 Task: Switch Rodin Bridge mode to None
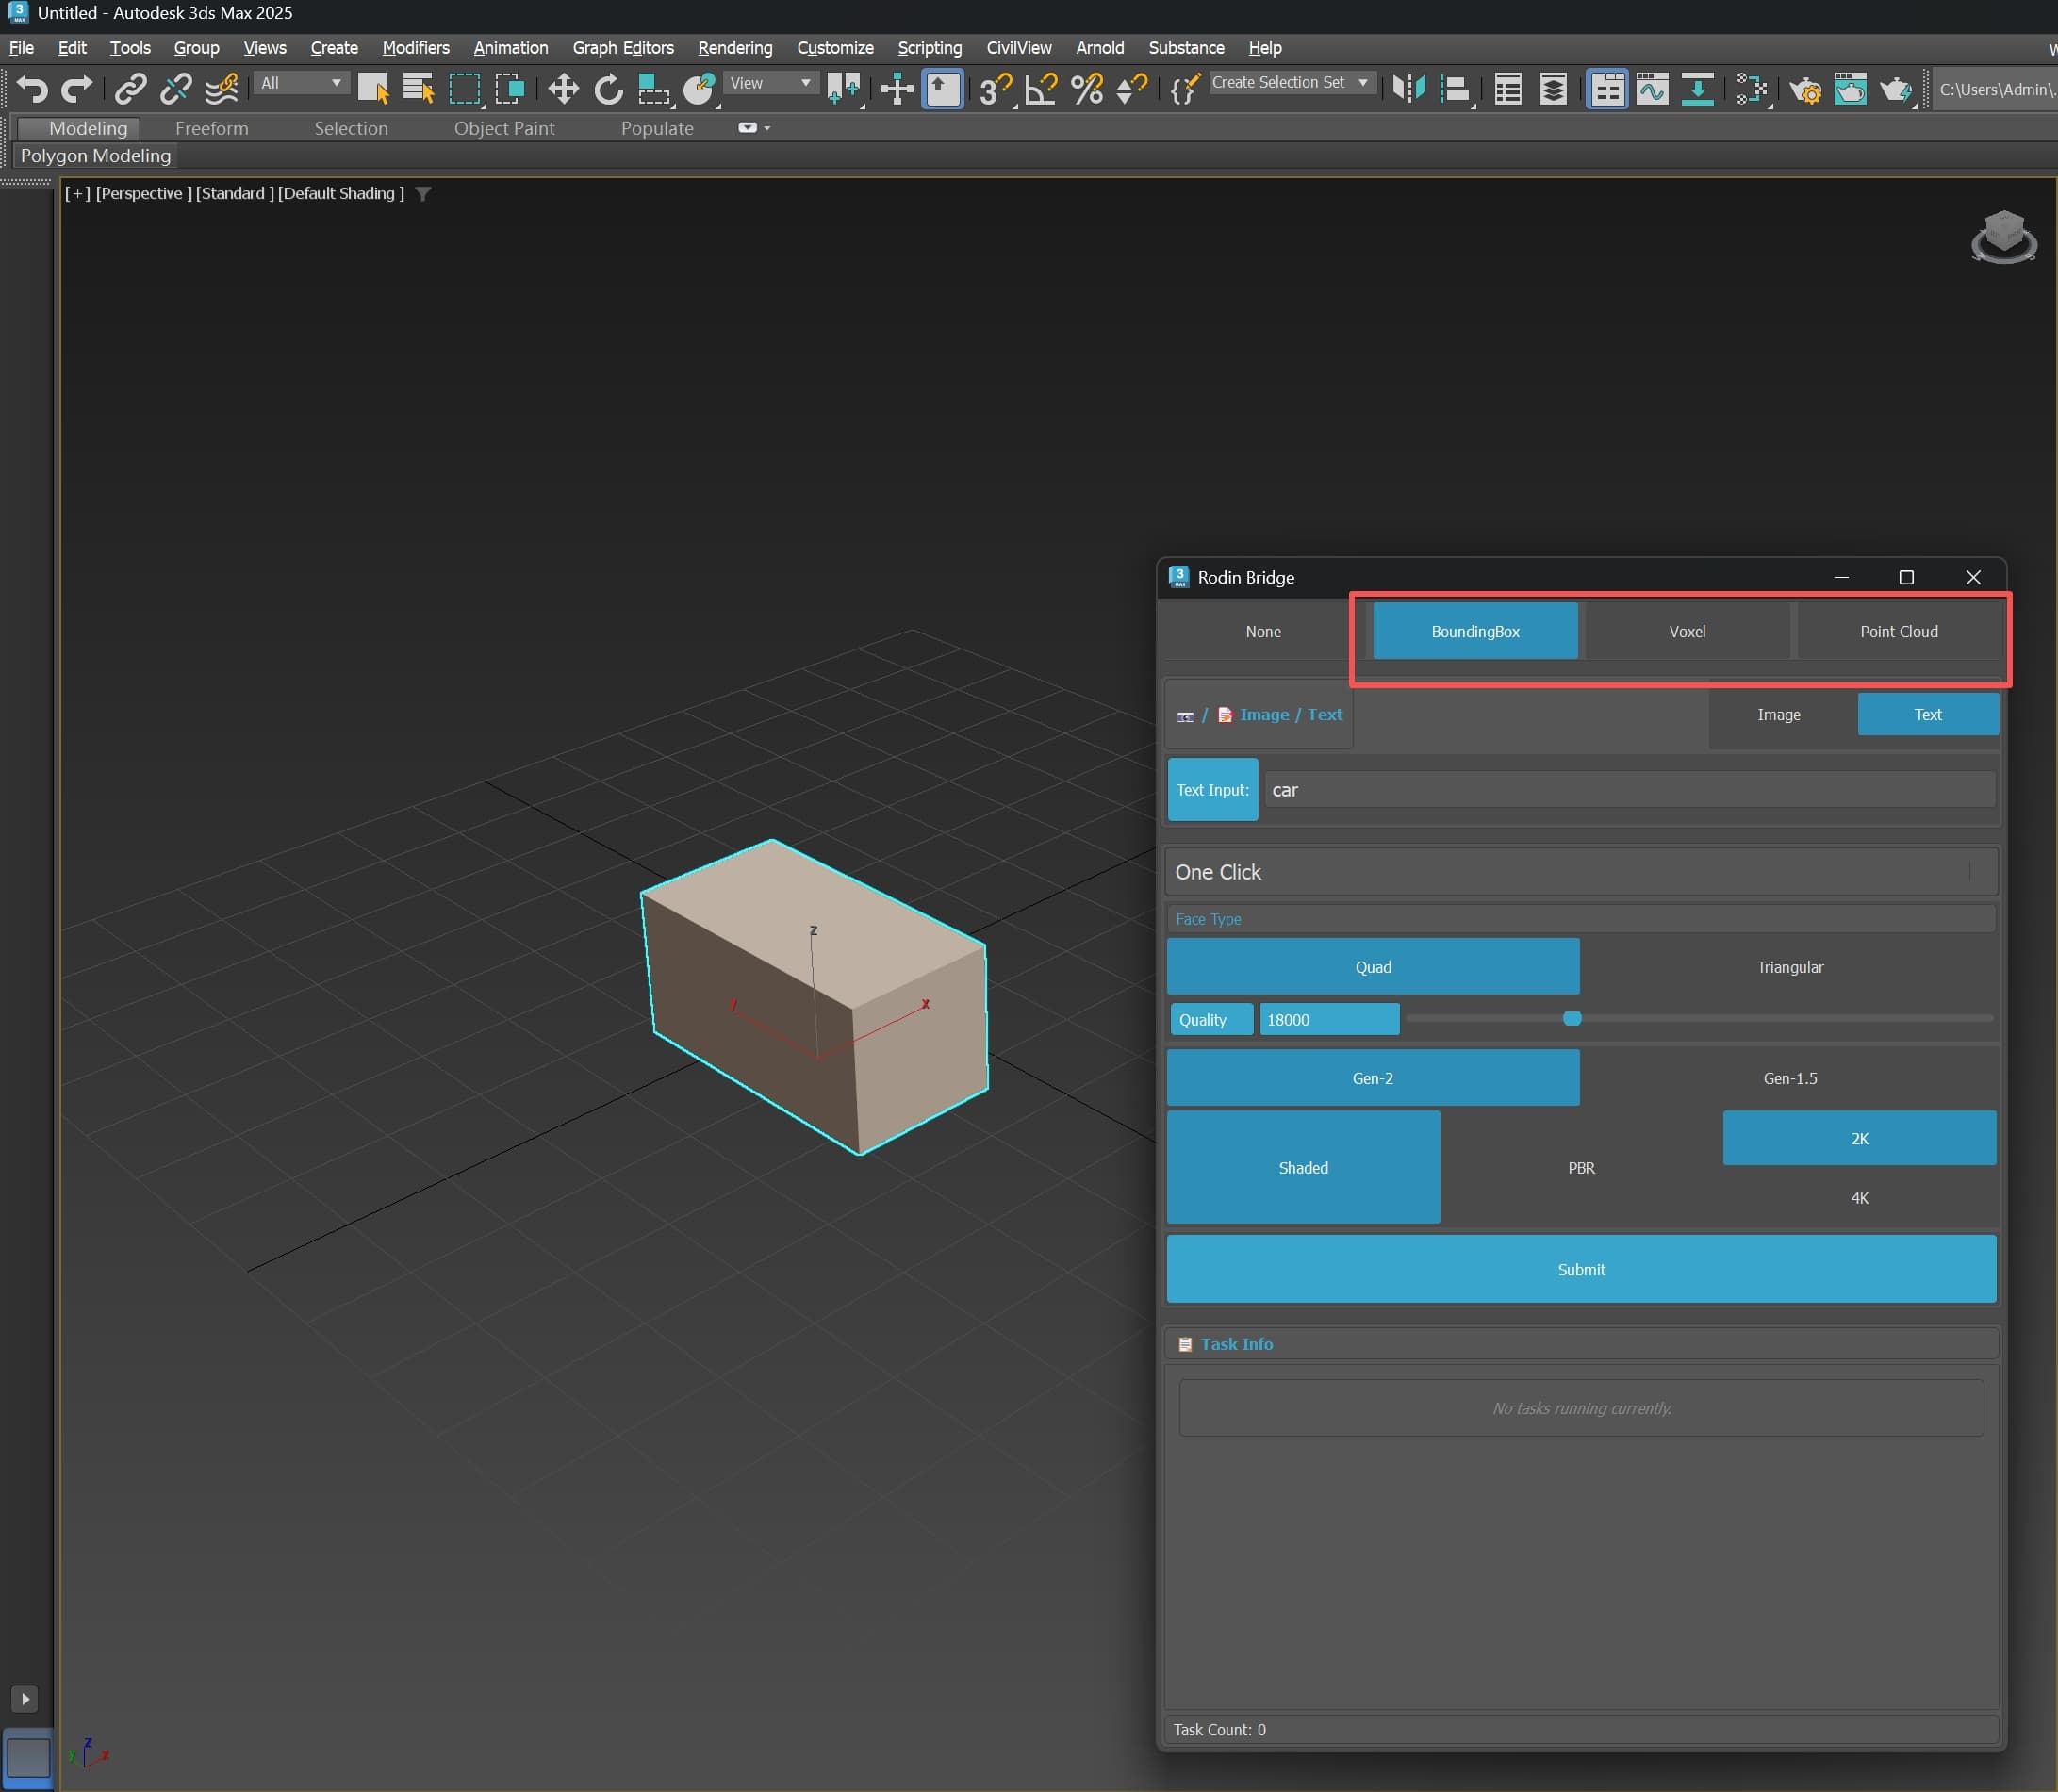(x=1263, y=631)
